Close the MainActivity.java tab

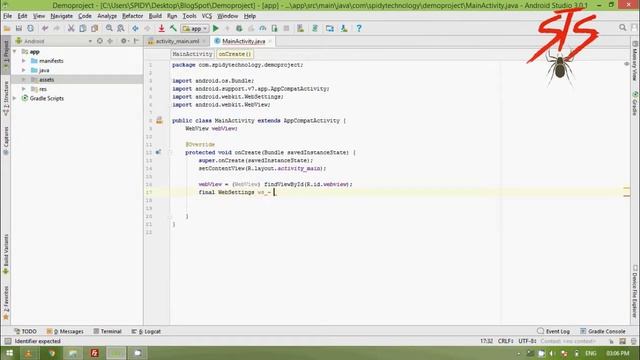tap(270, 41)
